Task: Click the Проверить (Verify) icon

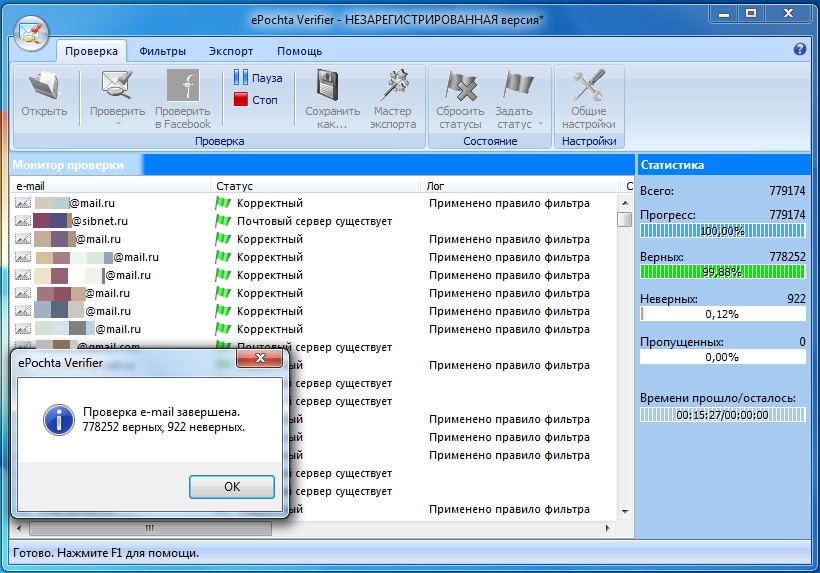Action: coord(117,87)
